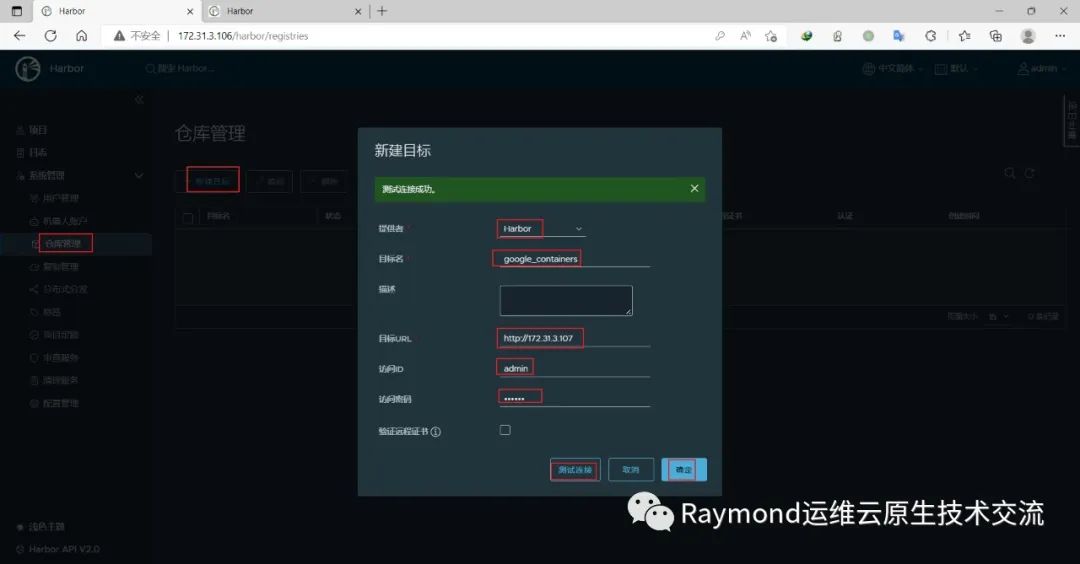The width and height of the screenshot is (1080, 564).
Task: Toggle the verify remote certificate checkbox
Action: [505, 430]
